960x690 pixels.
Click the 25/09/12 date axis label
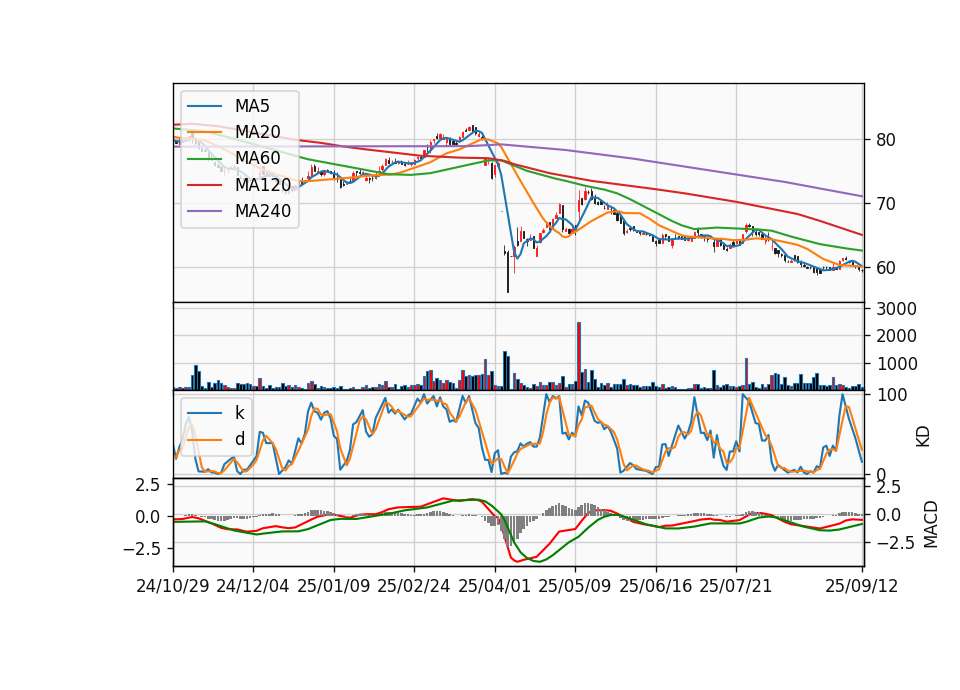click(861, 586)
